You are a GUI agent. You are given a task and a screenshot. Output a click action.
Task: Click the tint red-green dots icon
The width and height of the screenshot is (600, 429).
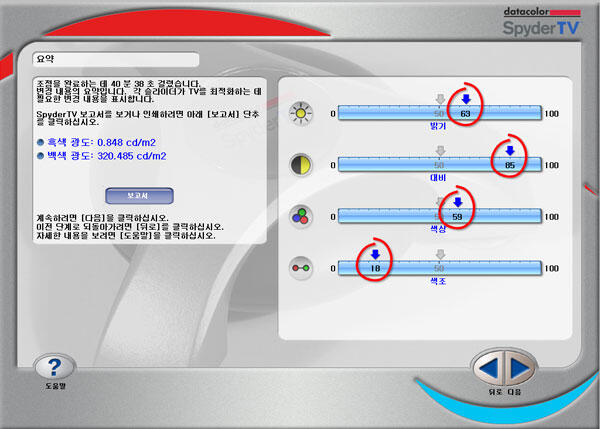point(301,268)
